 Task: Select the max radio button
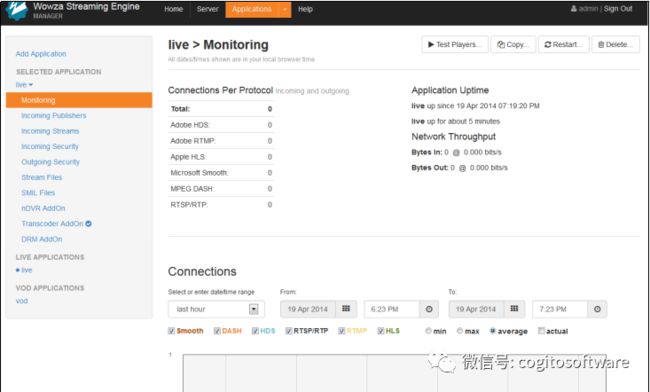(460, 331)
